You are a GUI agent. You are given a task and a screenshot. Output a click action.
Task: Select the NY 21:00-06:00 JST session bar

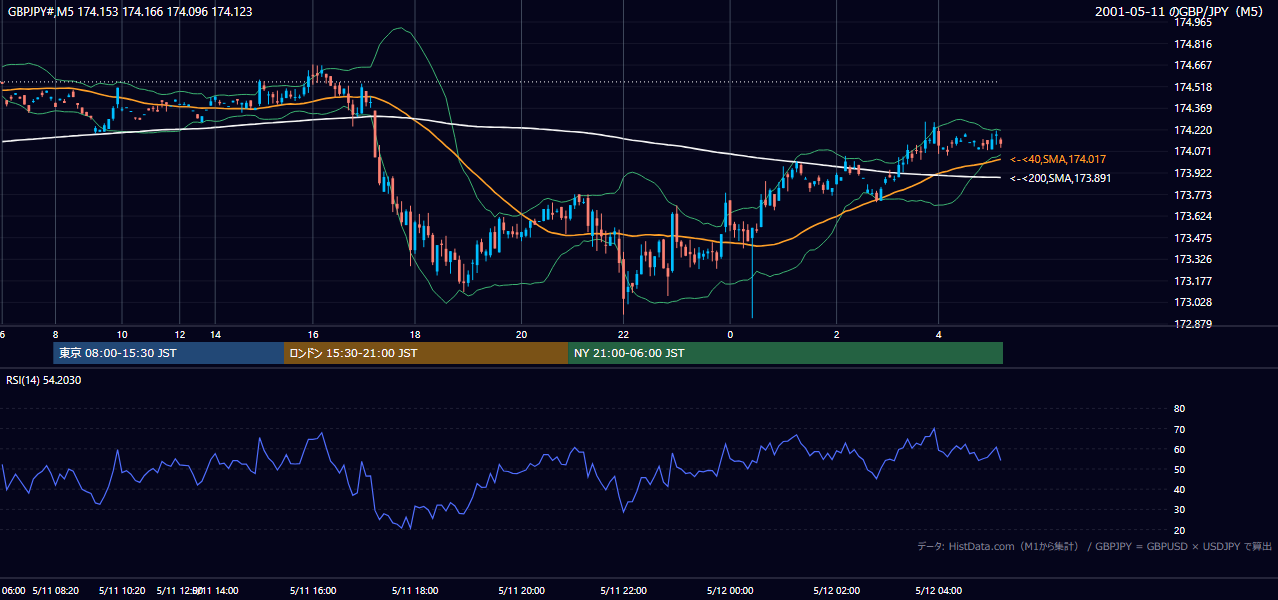pos(785,353)
